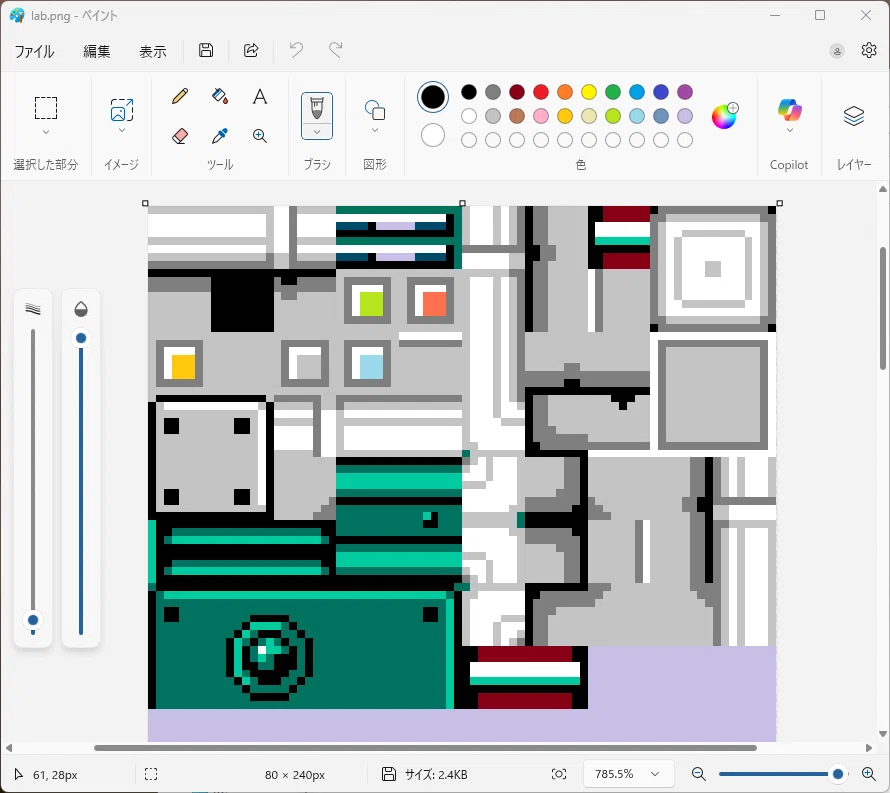Click the Shapes button

click(x=375, y=110)
